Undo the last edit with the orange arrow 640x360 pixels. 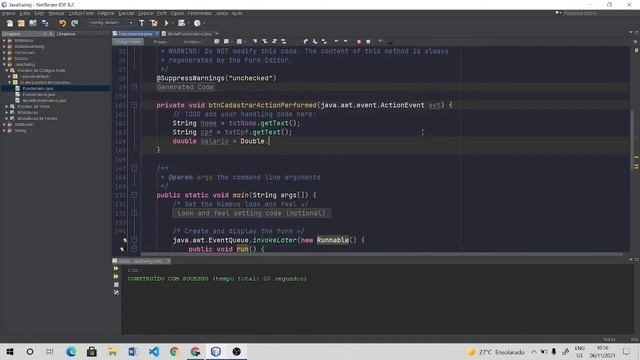tap(62, 23)
